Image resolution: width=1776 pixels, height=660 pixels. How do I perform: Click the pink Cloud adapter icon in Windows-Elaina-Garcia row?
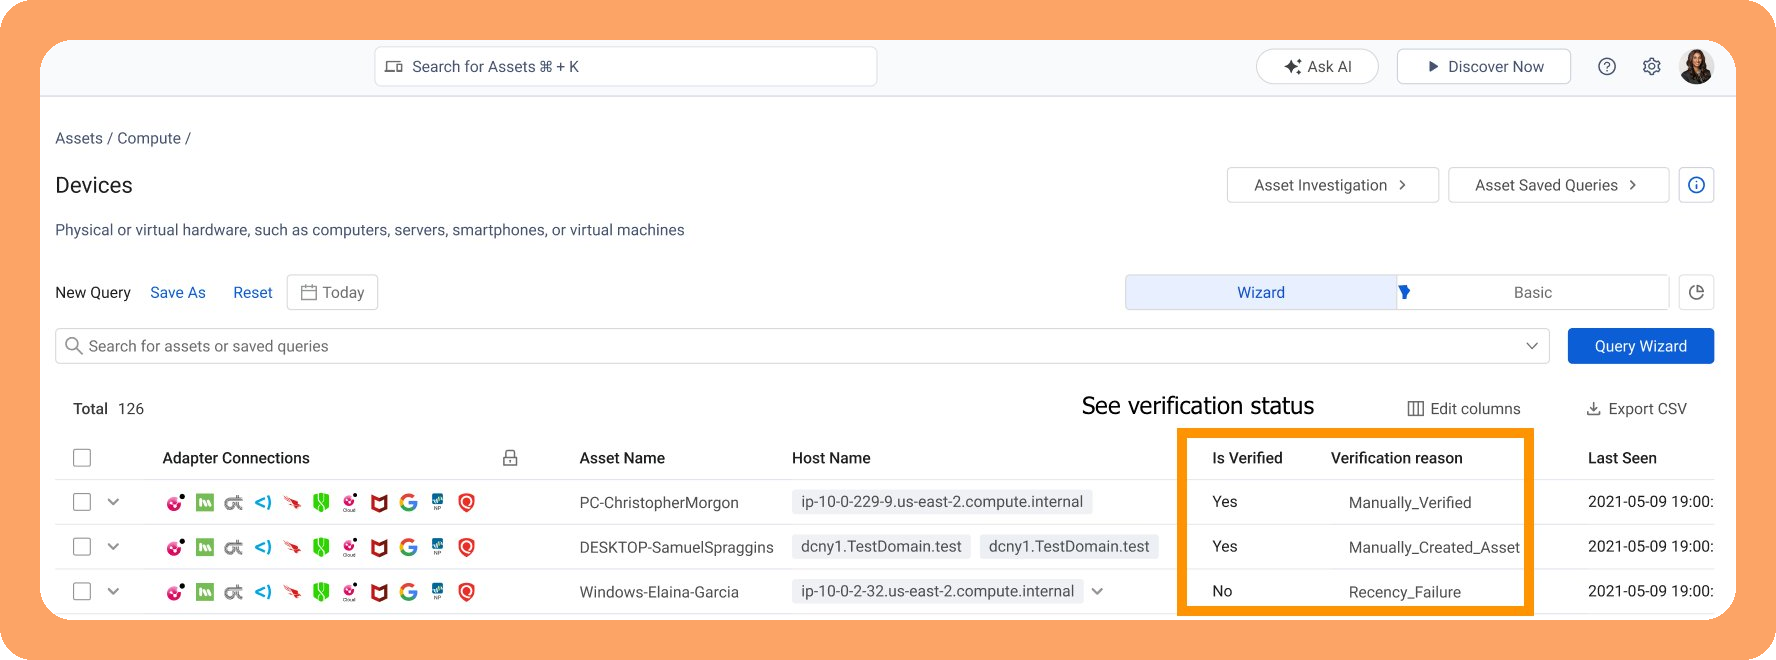[x=350, y=592]
